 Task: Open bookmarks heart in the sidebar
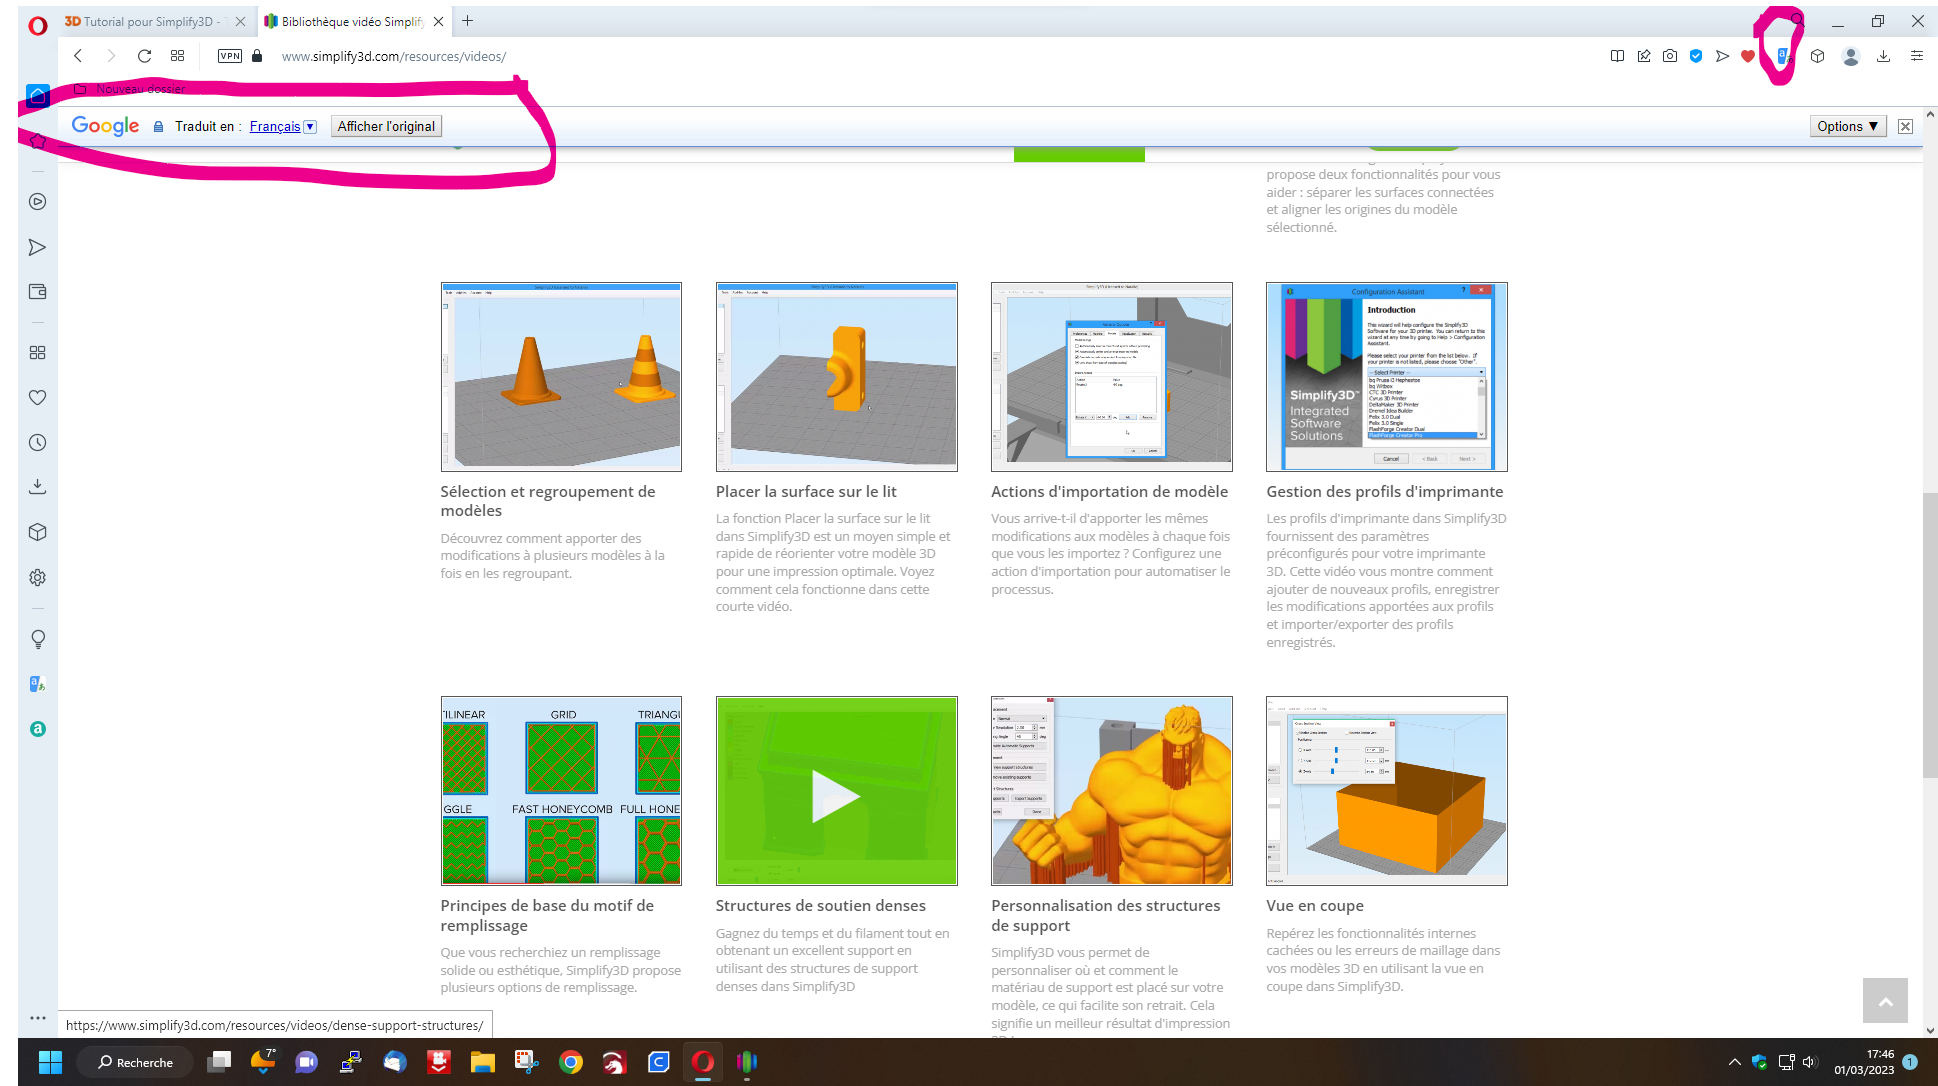pyautogui.click(x=37, y=398)
